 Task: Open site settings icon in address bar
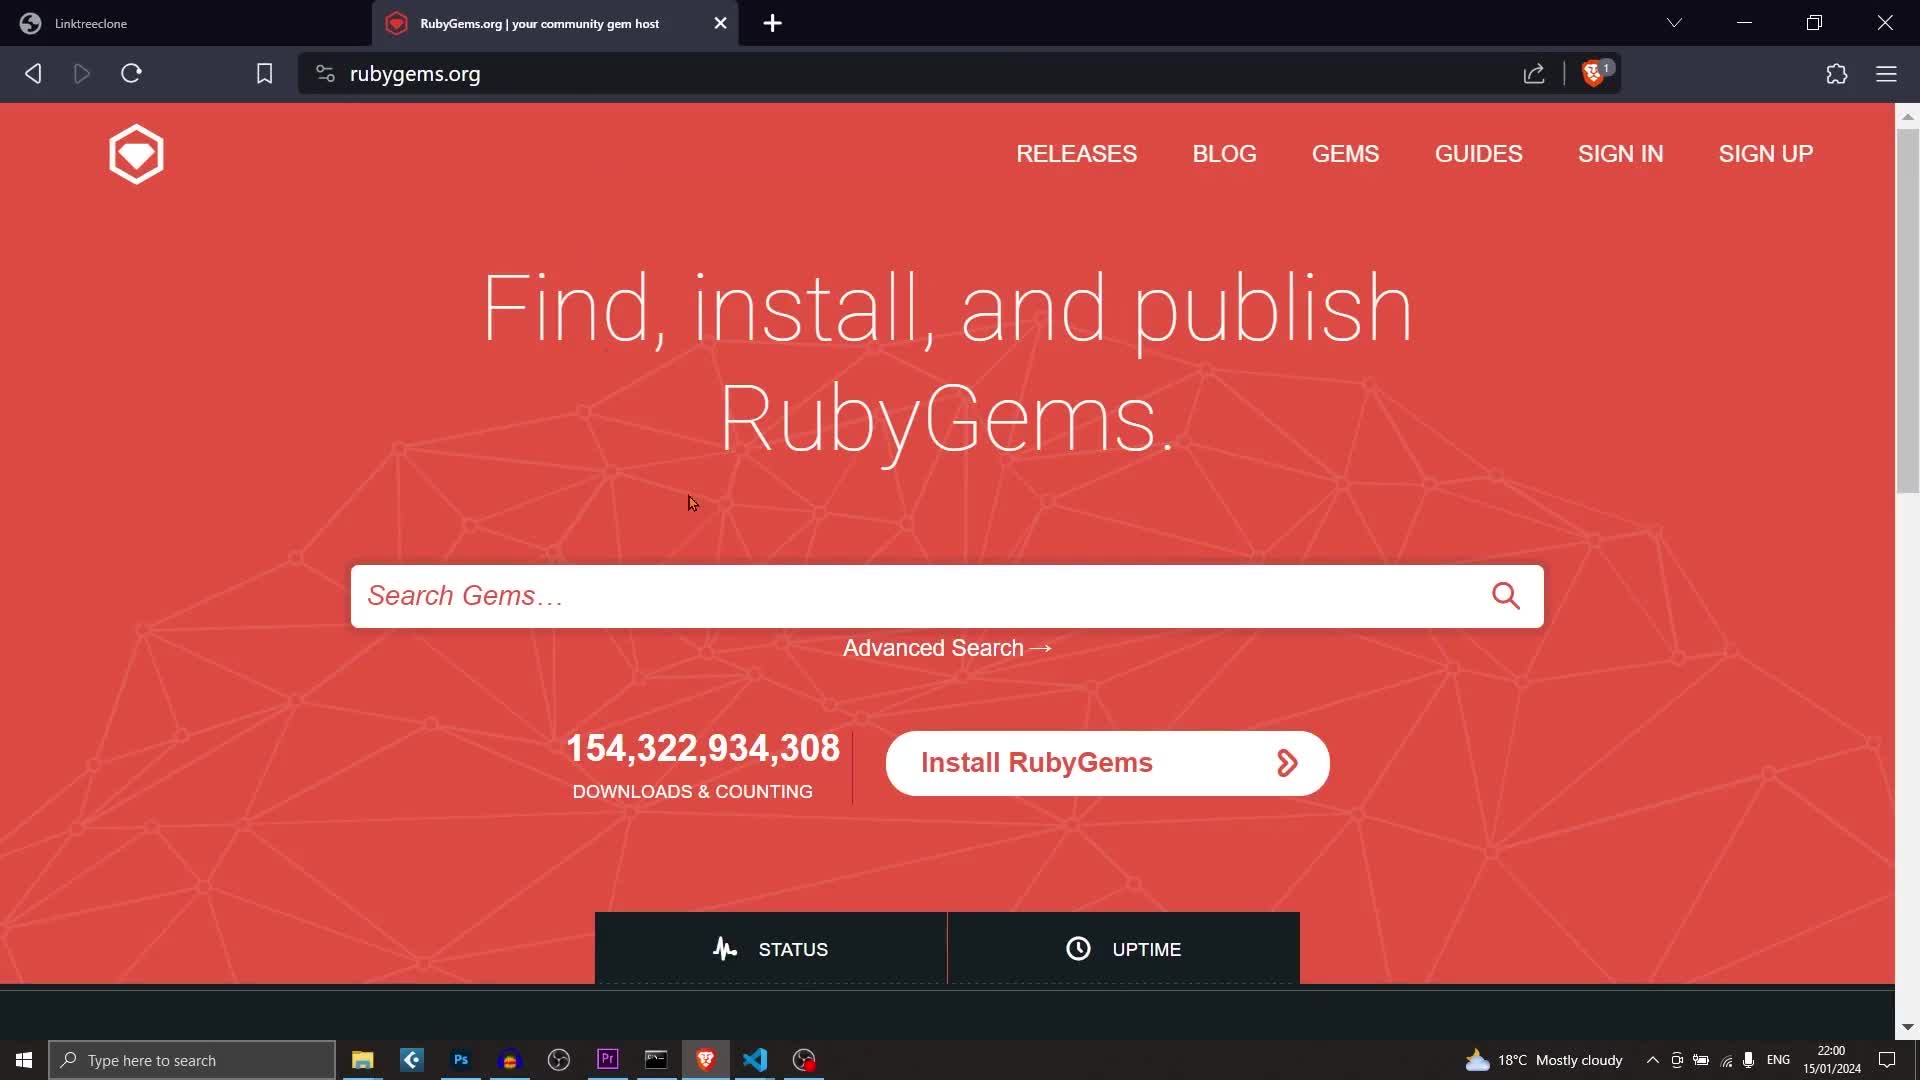324,73
